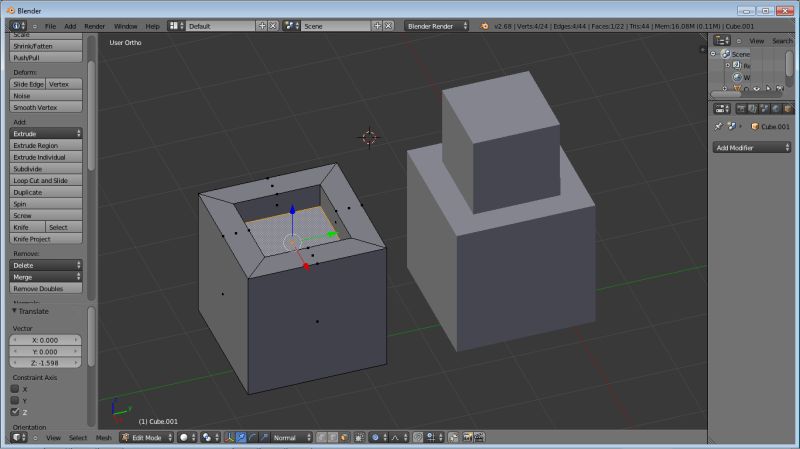Collapse the Scene tree item in outliner

pos(713,54)
